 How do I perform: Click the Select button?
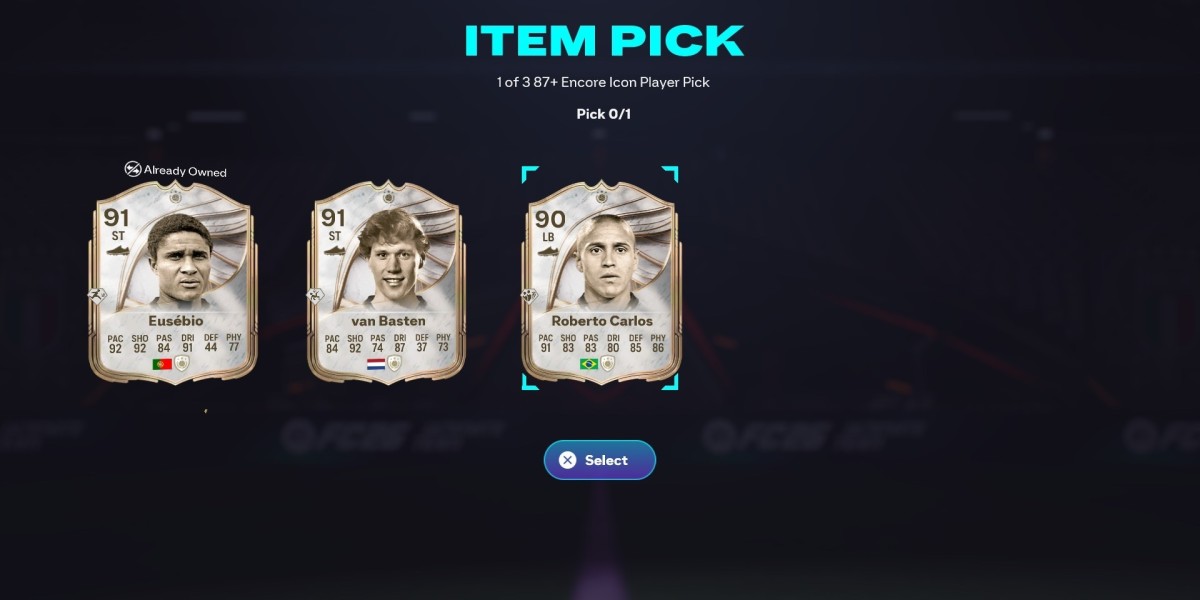point(600,460)
